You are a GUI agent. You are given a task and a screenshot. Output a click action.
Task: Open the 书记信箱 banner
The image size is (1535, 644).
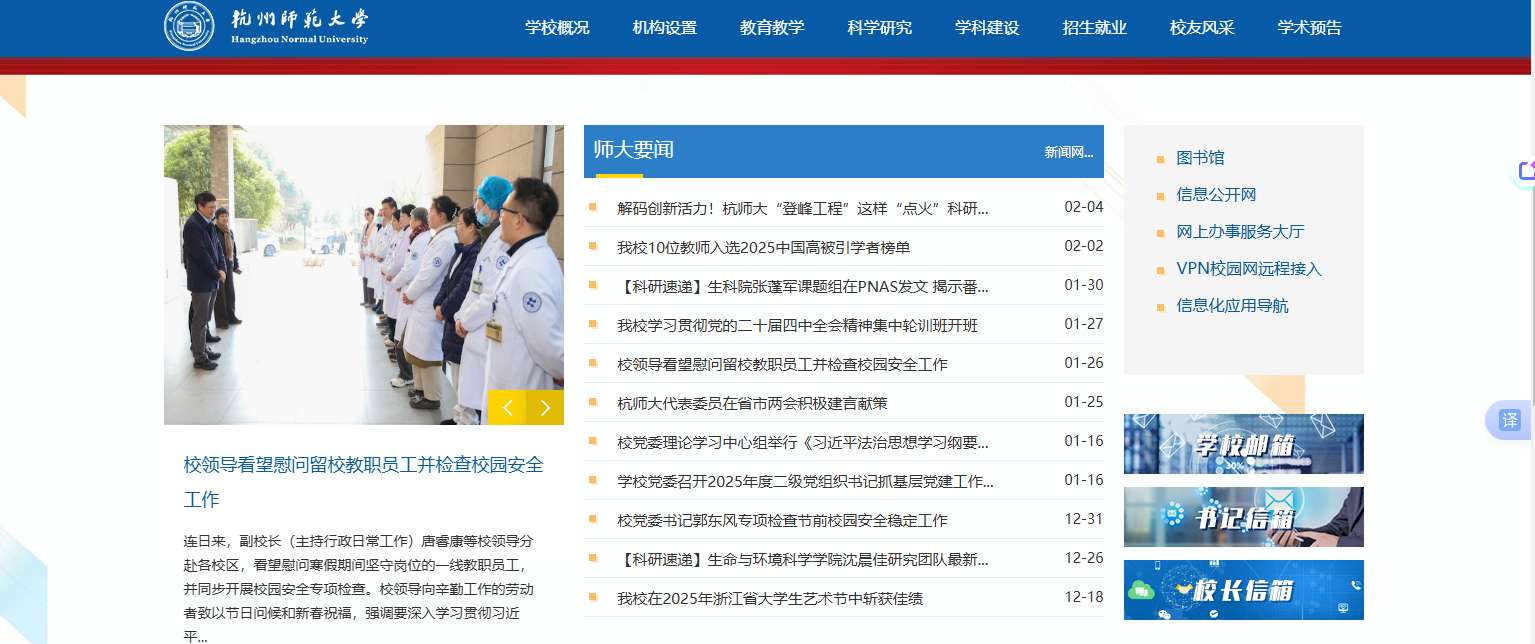pos(1243,517)
